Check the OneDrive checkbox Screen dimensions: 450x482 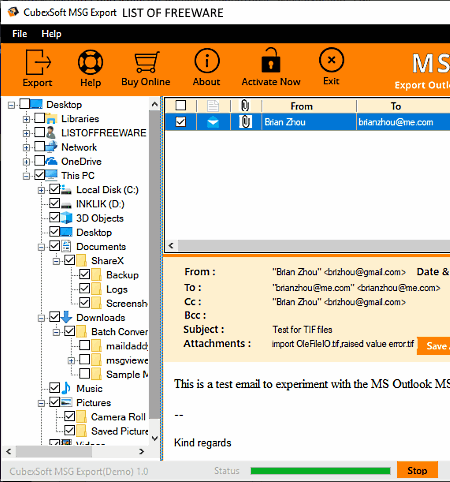point(40,161)
